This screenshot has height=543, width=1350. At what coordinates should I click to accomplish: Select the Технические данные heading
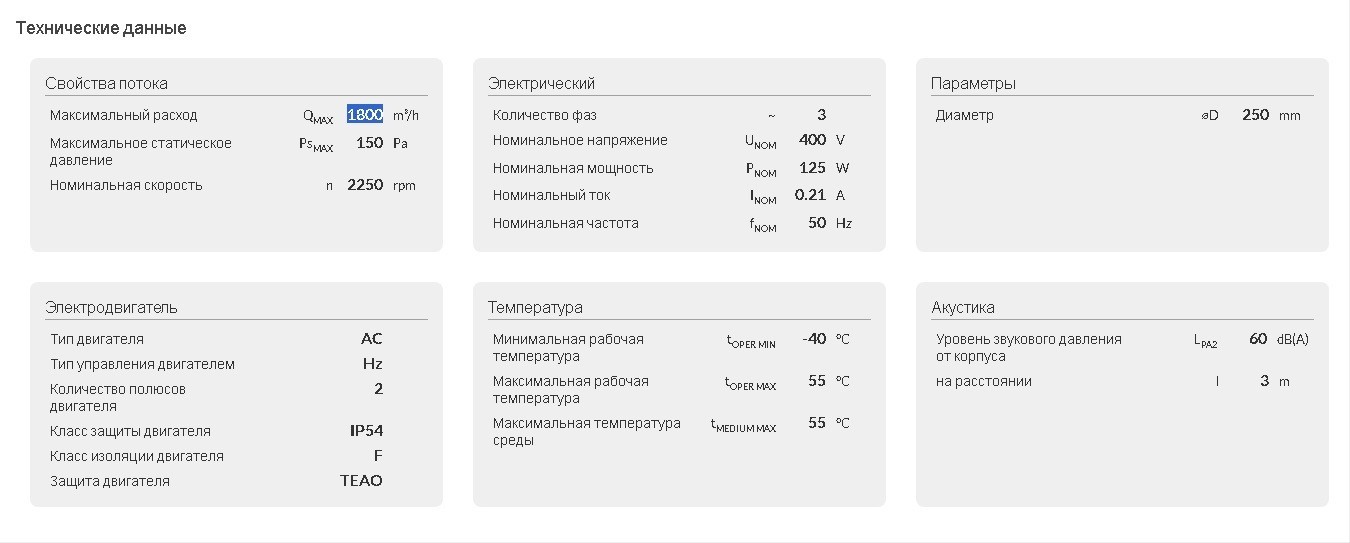click(x=101, y=28)
